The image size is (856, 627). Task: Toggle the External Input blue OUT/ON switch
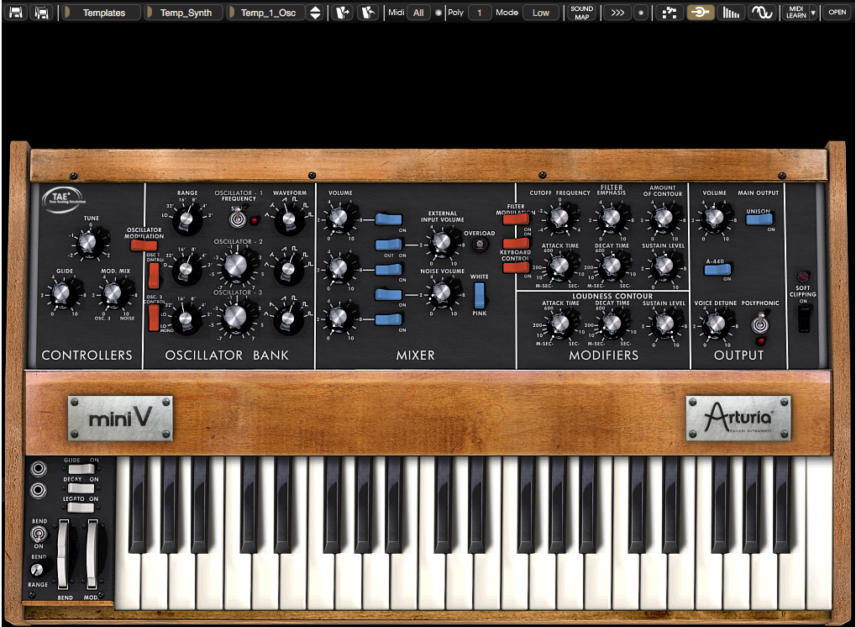coord(389,244)
